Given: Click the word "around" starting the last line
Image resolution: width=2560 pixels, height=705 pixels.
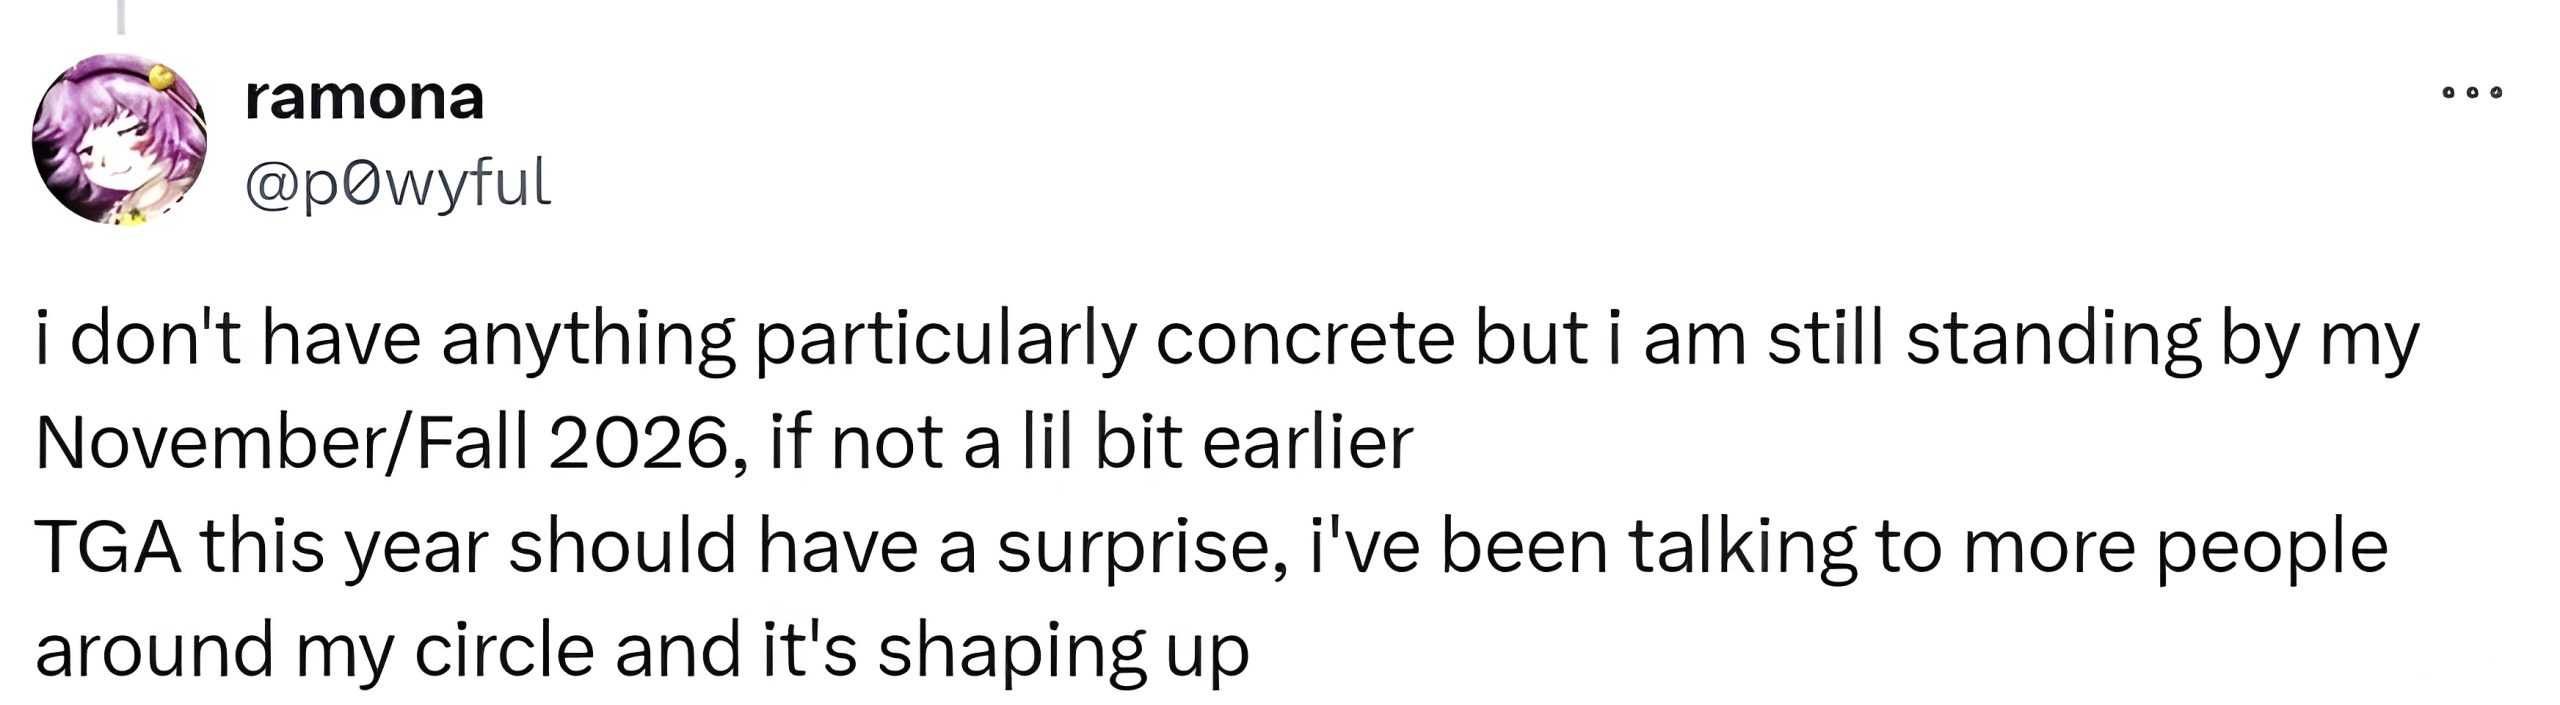Looking at the screenshot, I should [x=154, y=651].
